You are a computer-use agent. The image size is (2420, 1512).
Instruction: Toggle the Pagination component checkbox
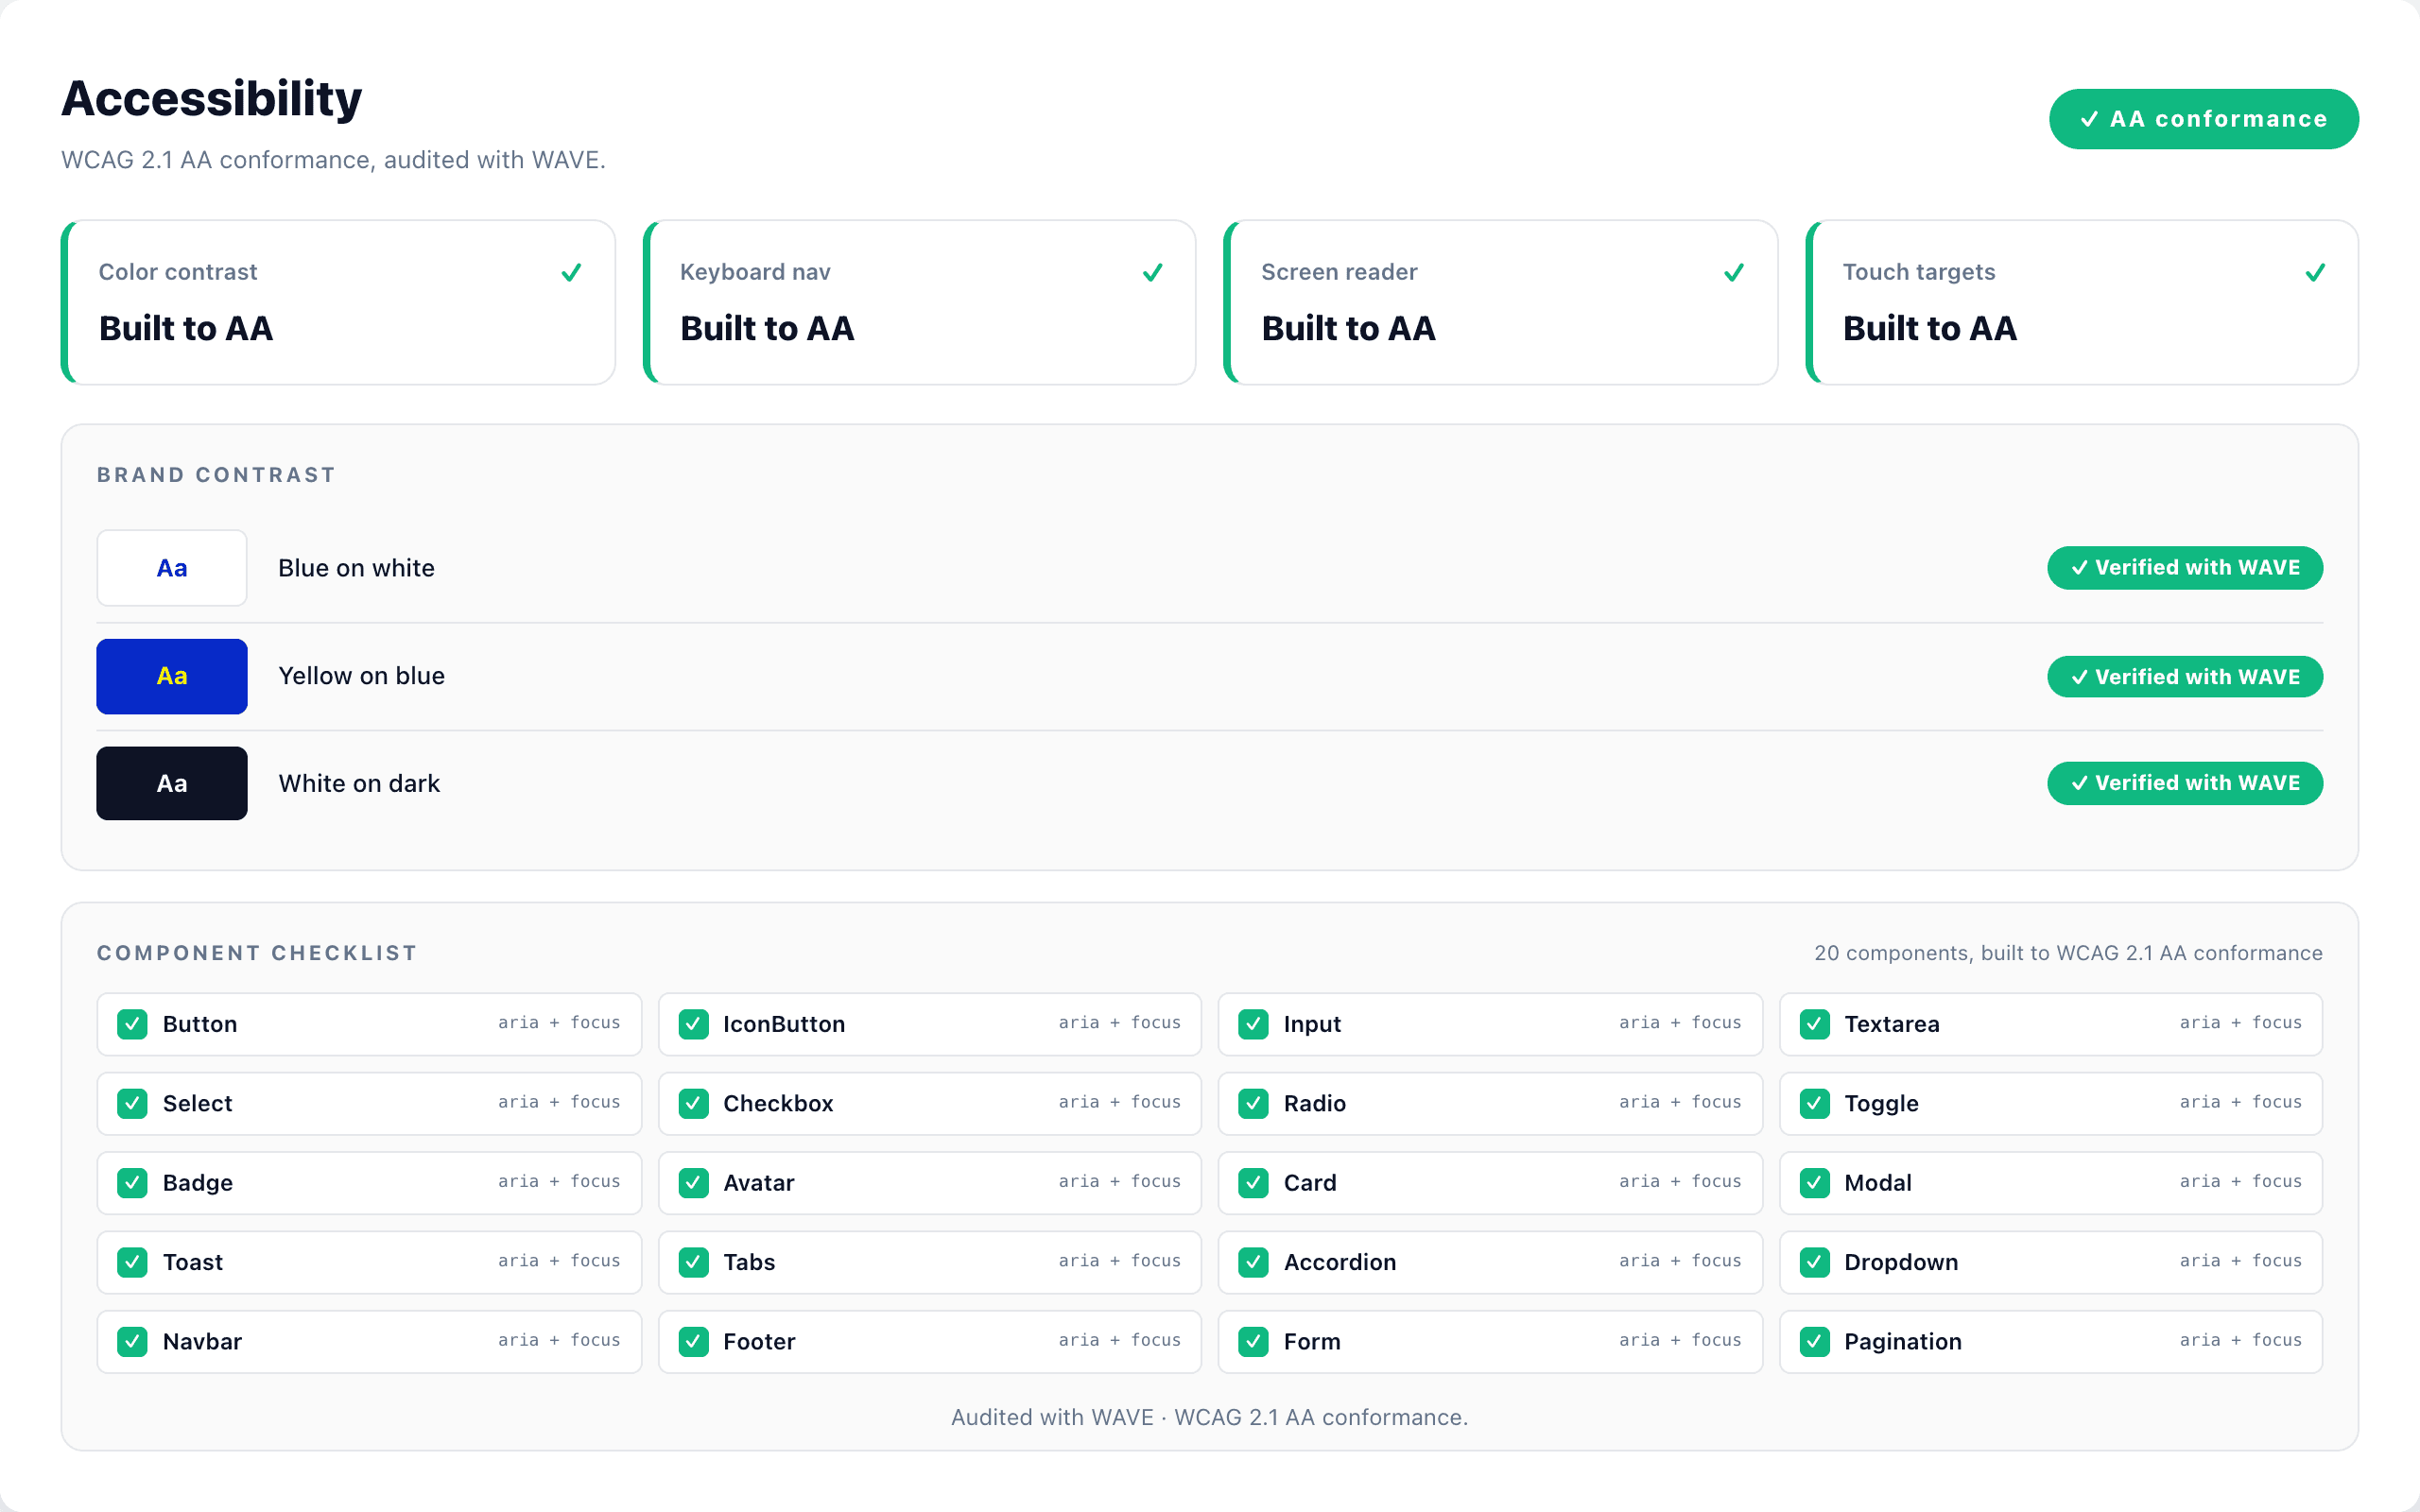point(1814,1341)
